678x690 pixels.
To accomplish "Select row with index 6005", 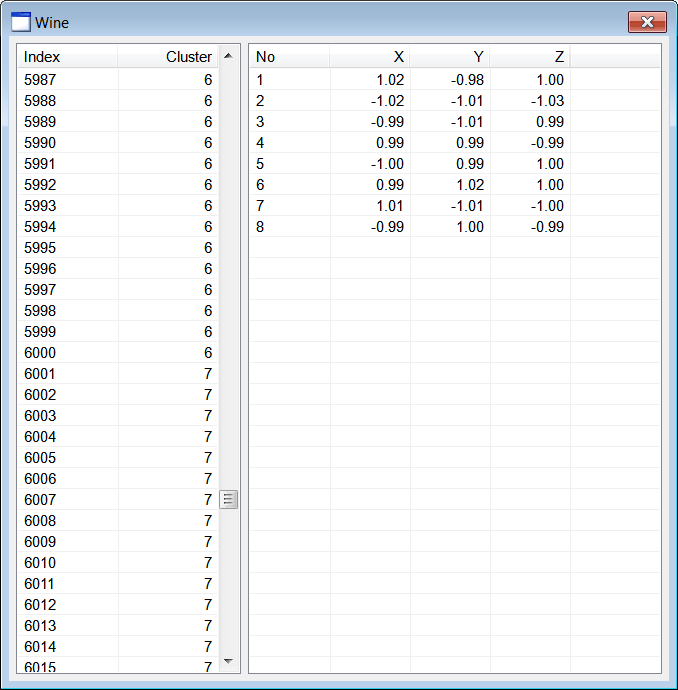I will pyautogui.click(x=118, y=458).
